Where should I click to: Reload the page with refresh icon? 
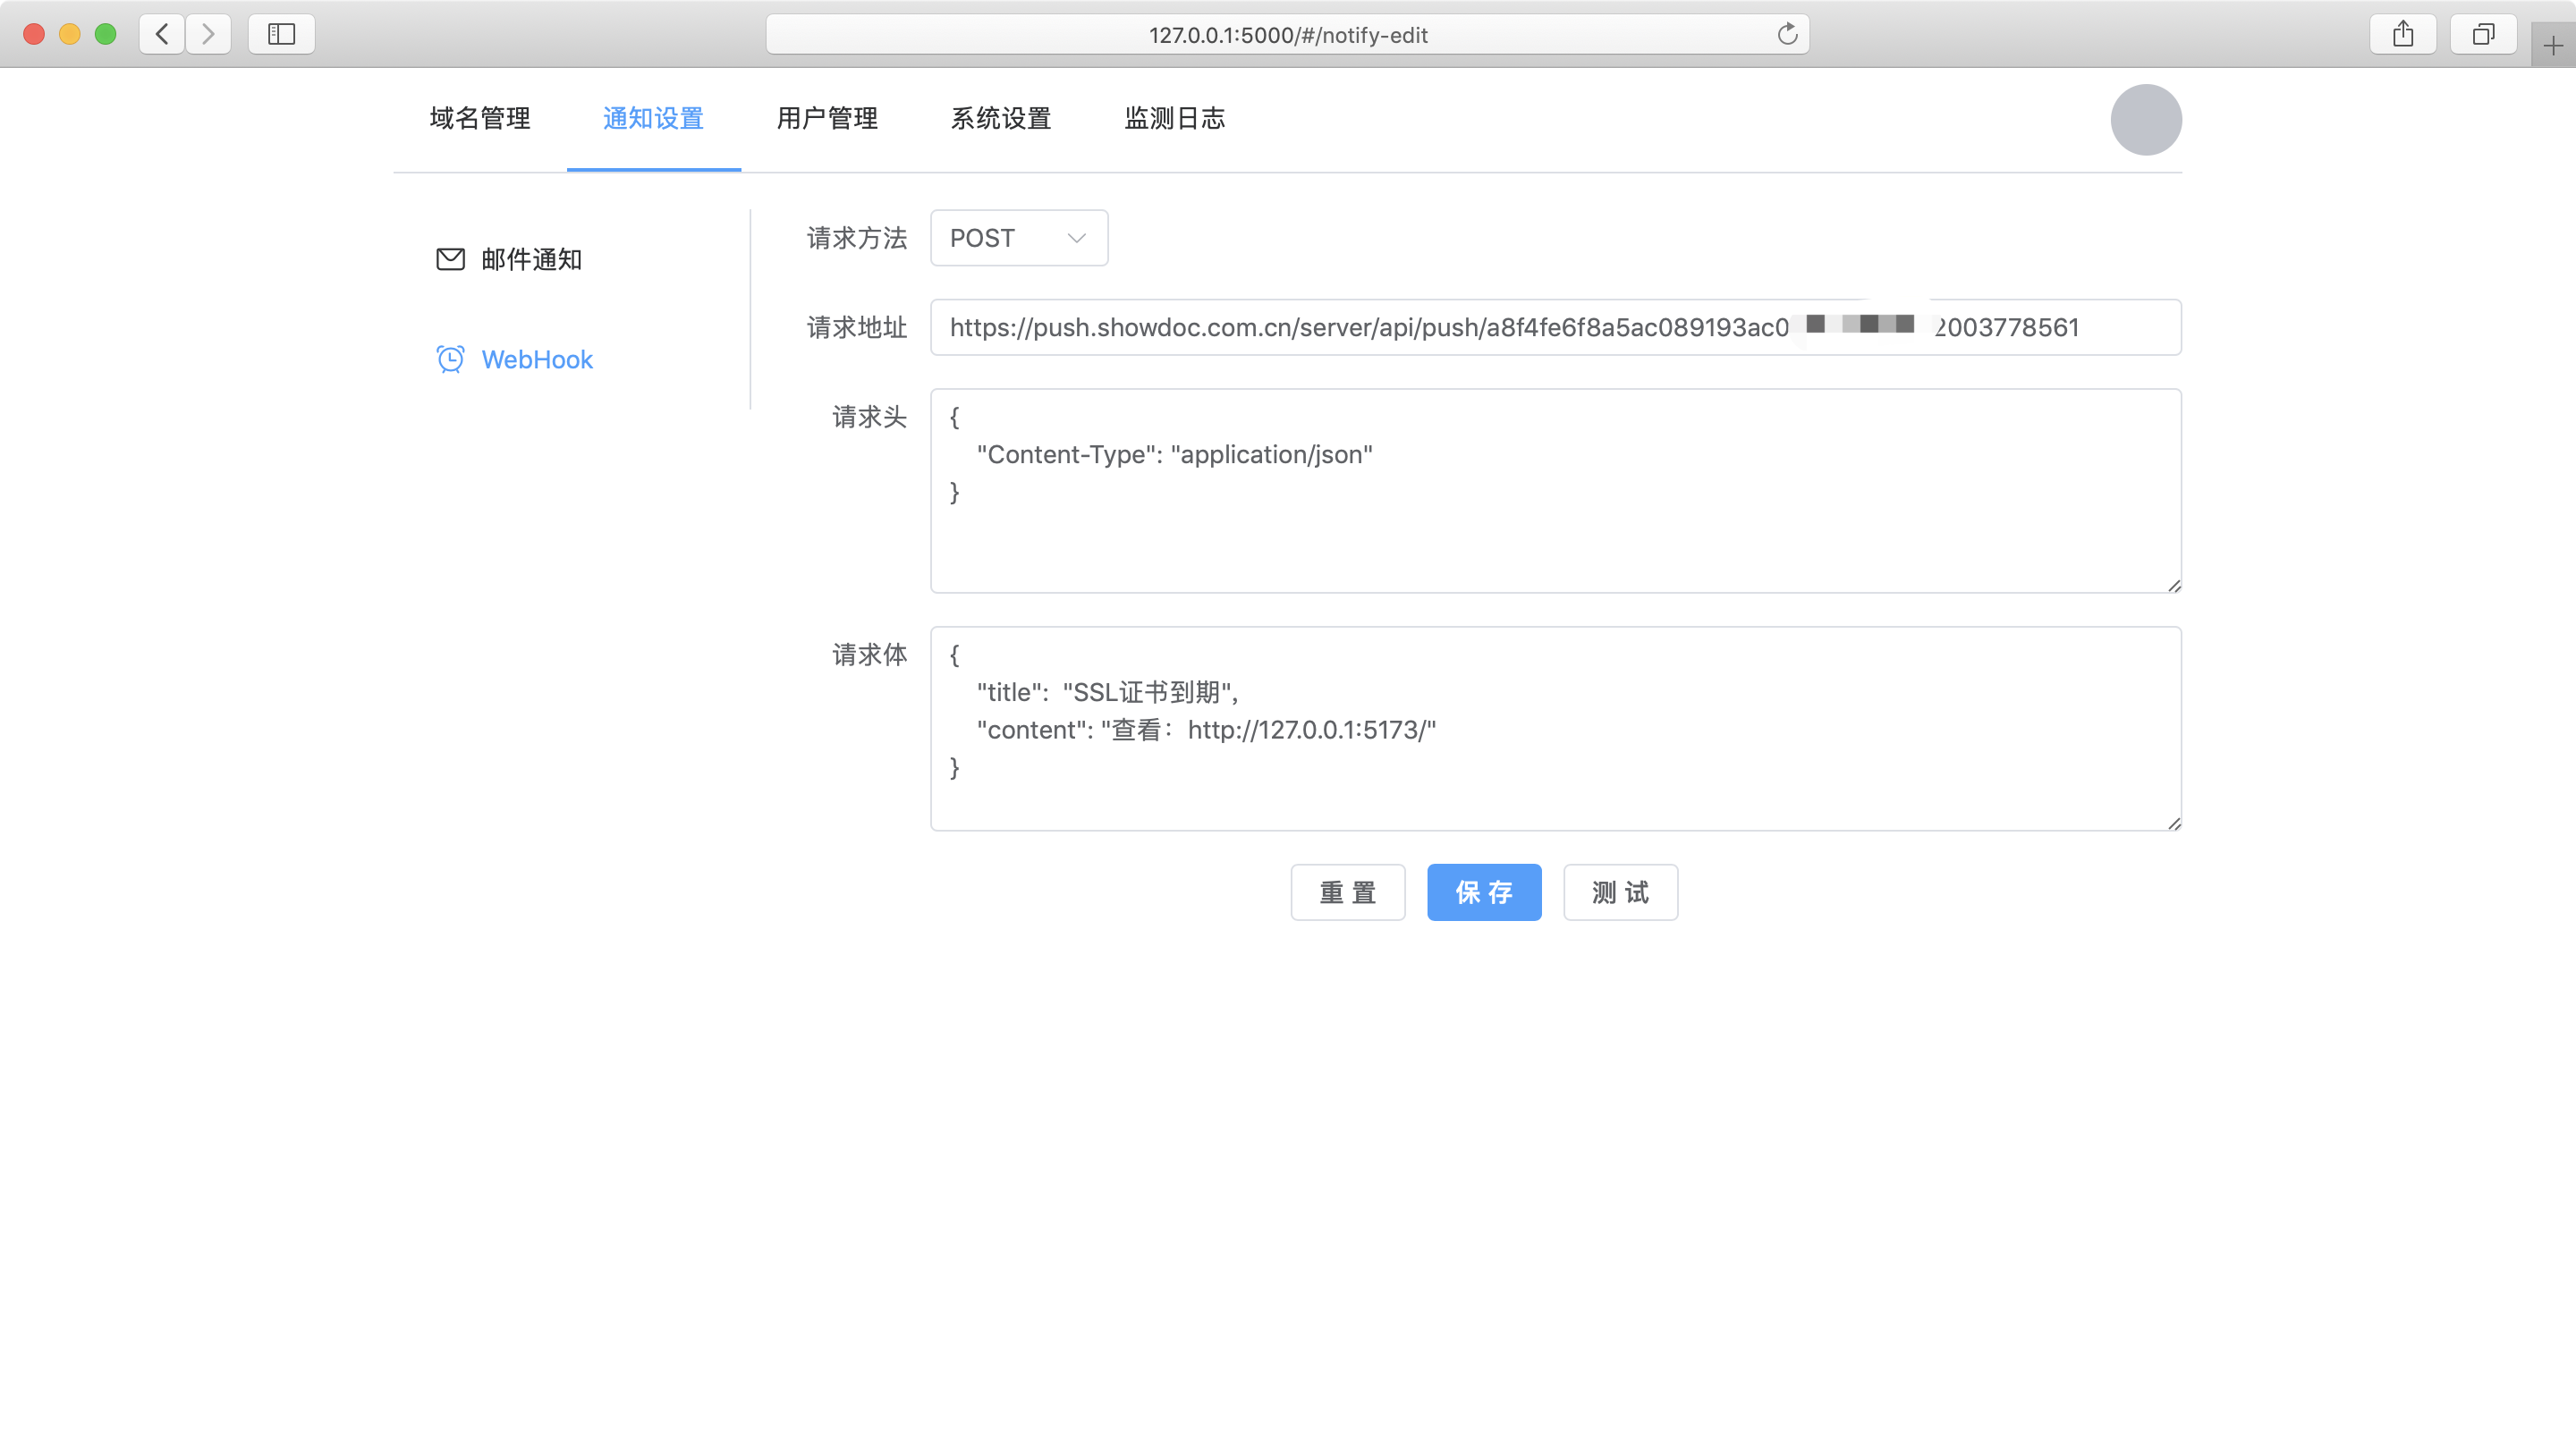1787,35
